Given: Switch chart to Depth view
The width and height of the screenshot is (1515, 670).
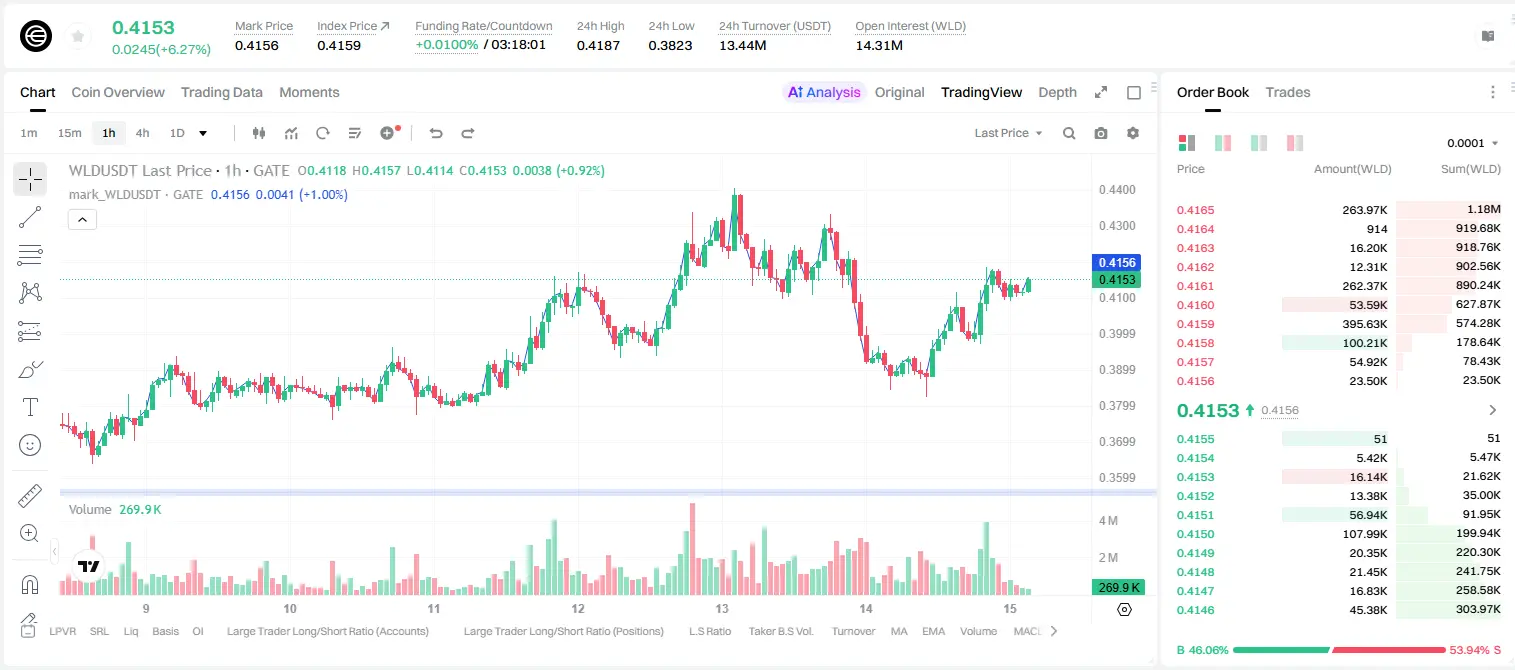Looking at the screenshot, I should 1057,92.
